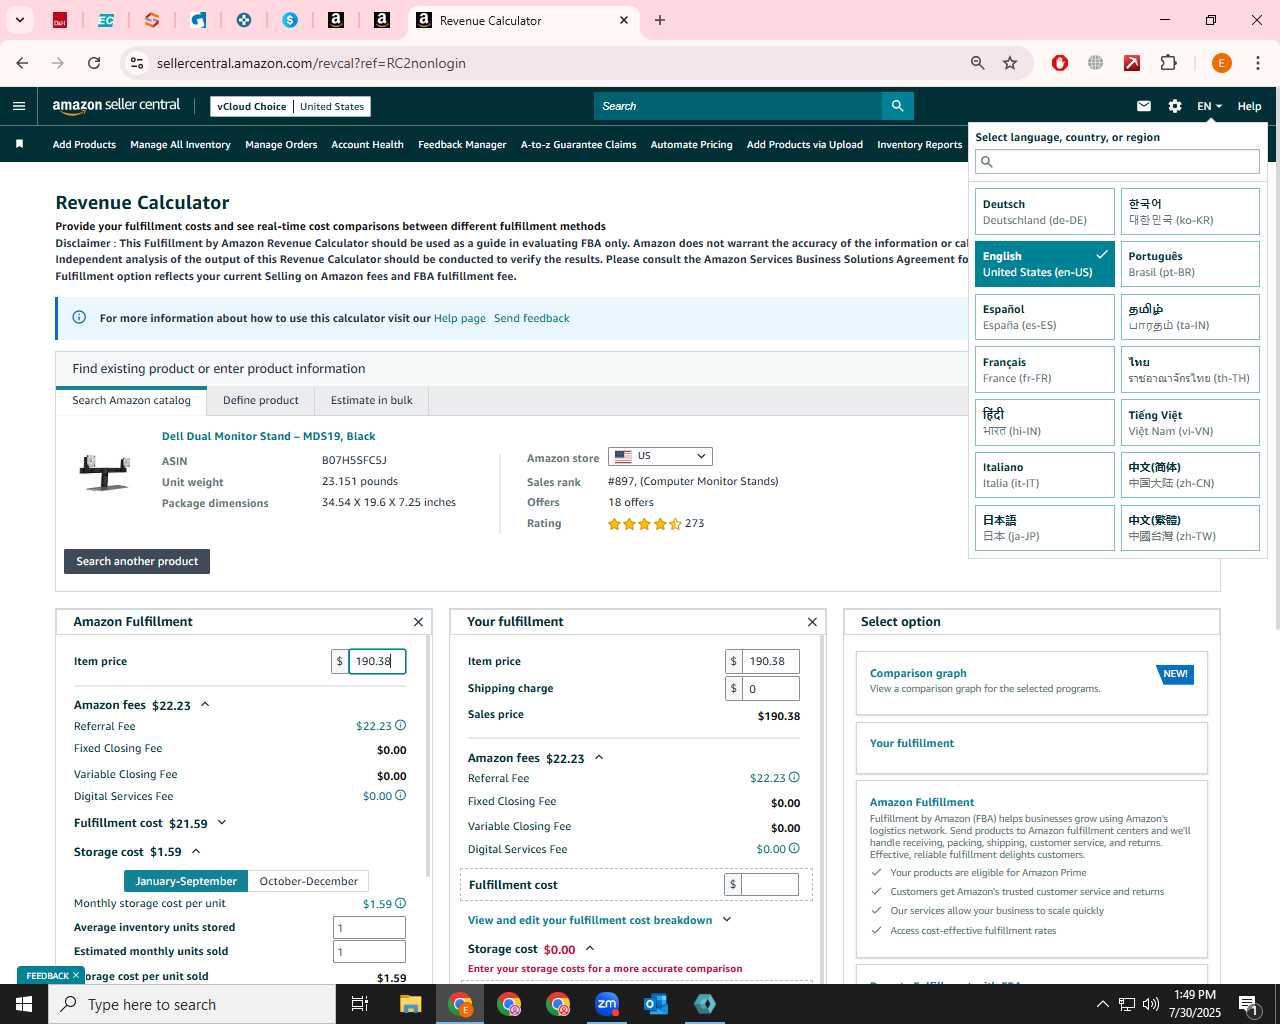Click the bookmark icon in nav bar
The height and width of the screenshot is (1024, 1280).
point(19,144)
